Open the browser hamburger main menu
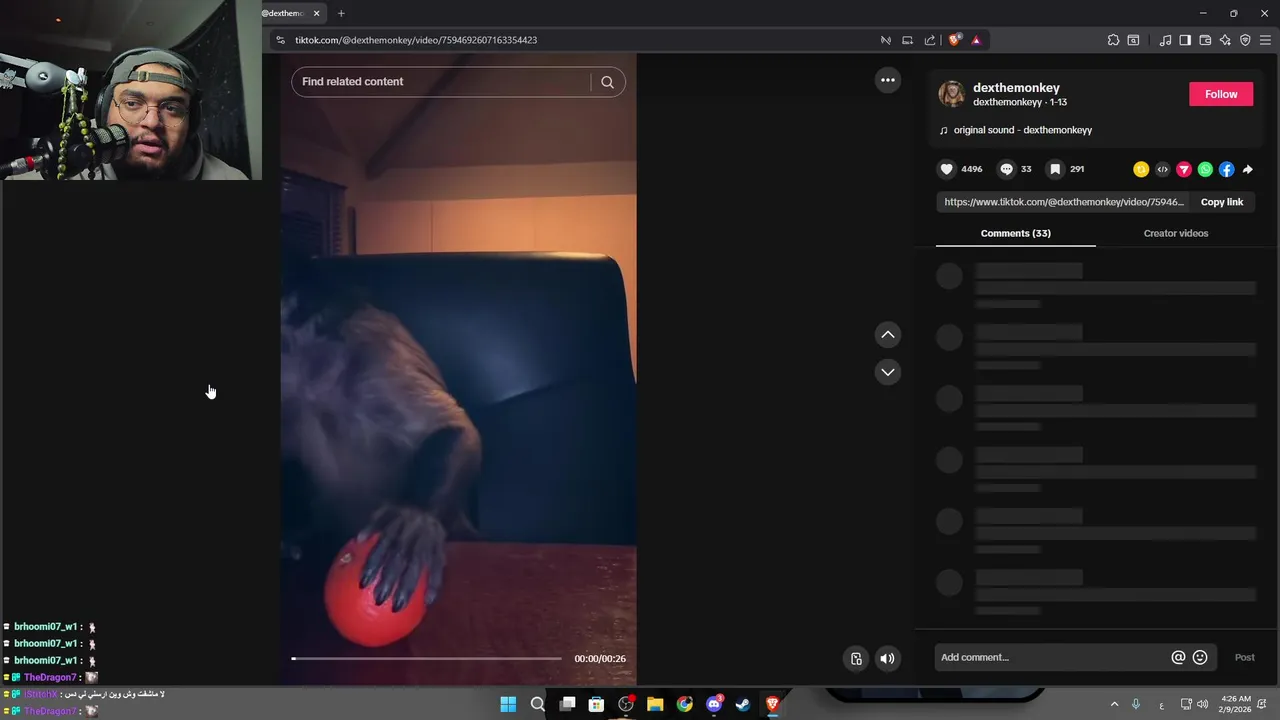 [1265, 40]
